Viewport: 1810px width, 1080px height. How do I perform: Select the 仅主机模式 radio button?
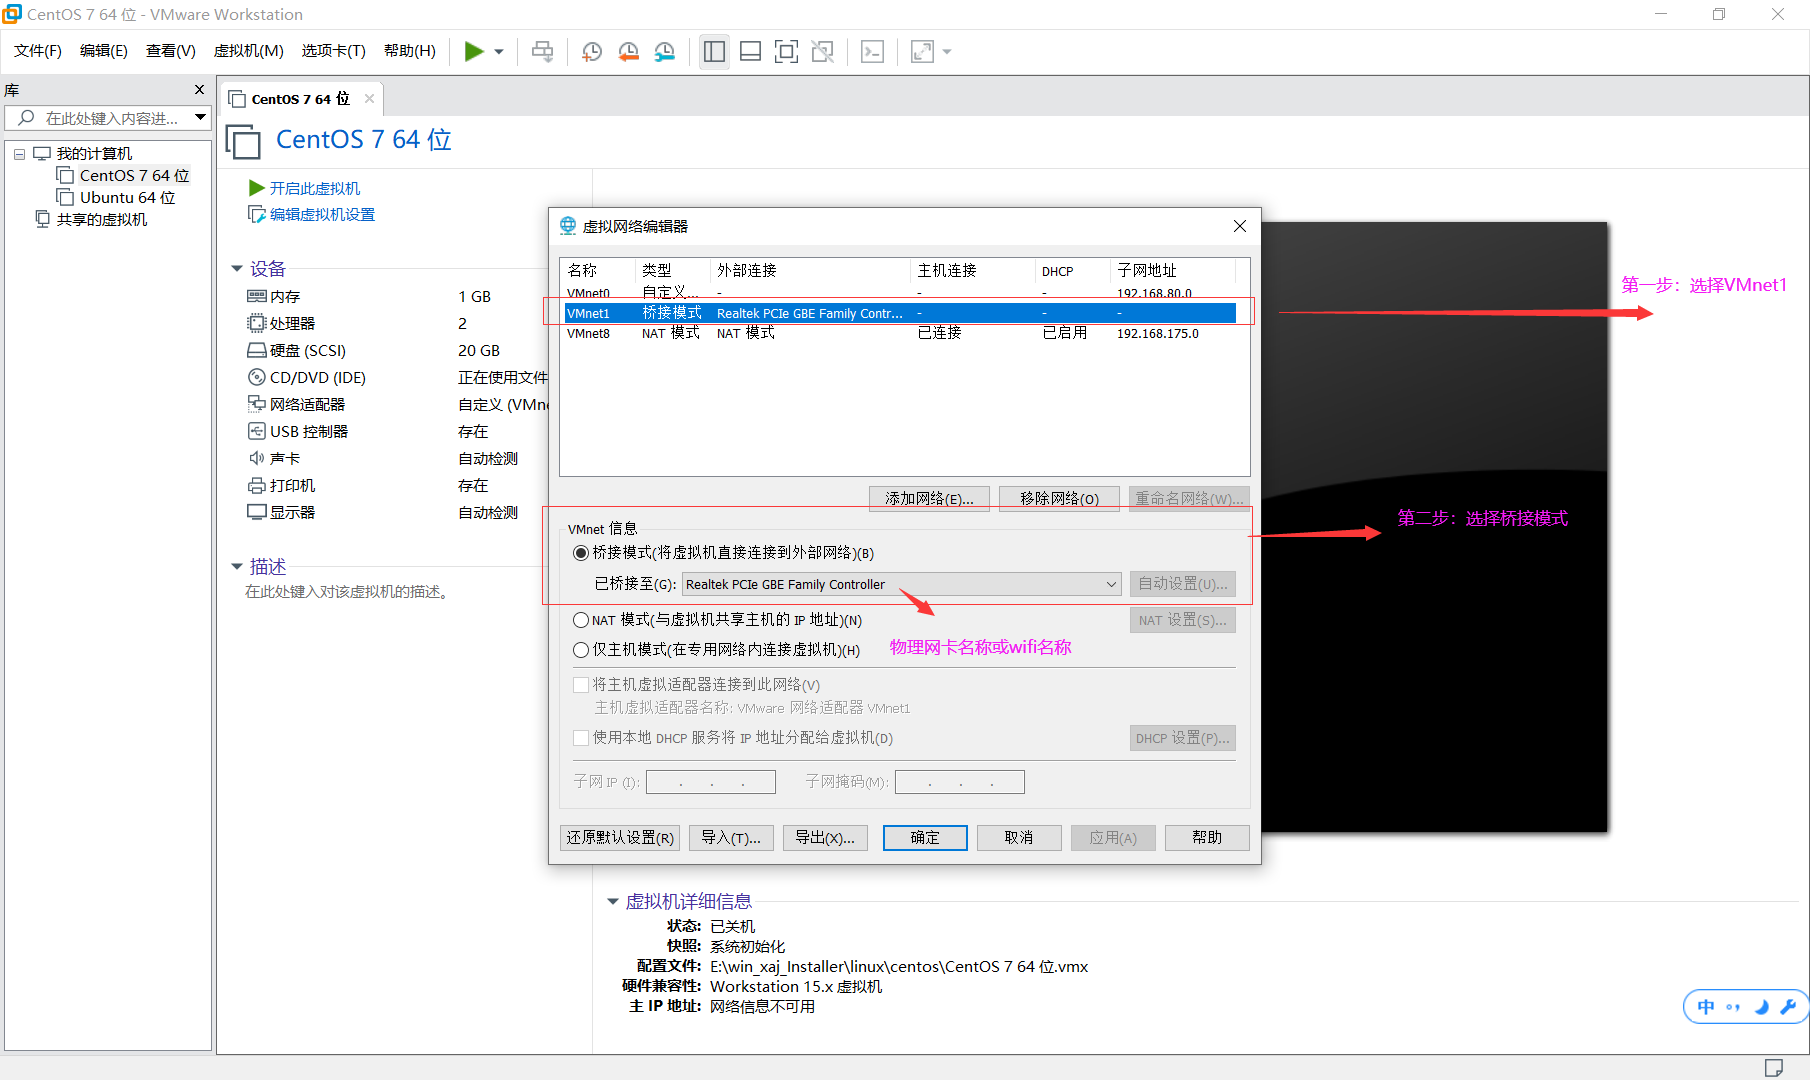(581, 650)
